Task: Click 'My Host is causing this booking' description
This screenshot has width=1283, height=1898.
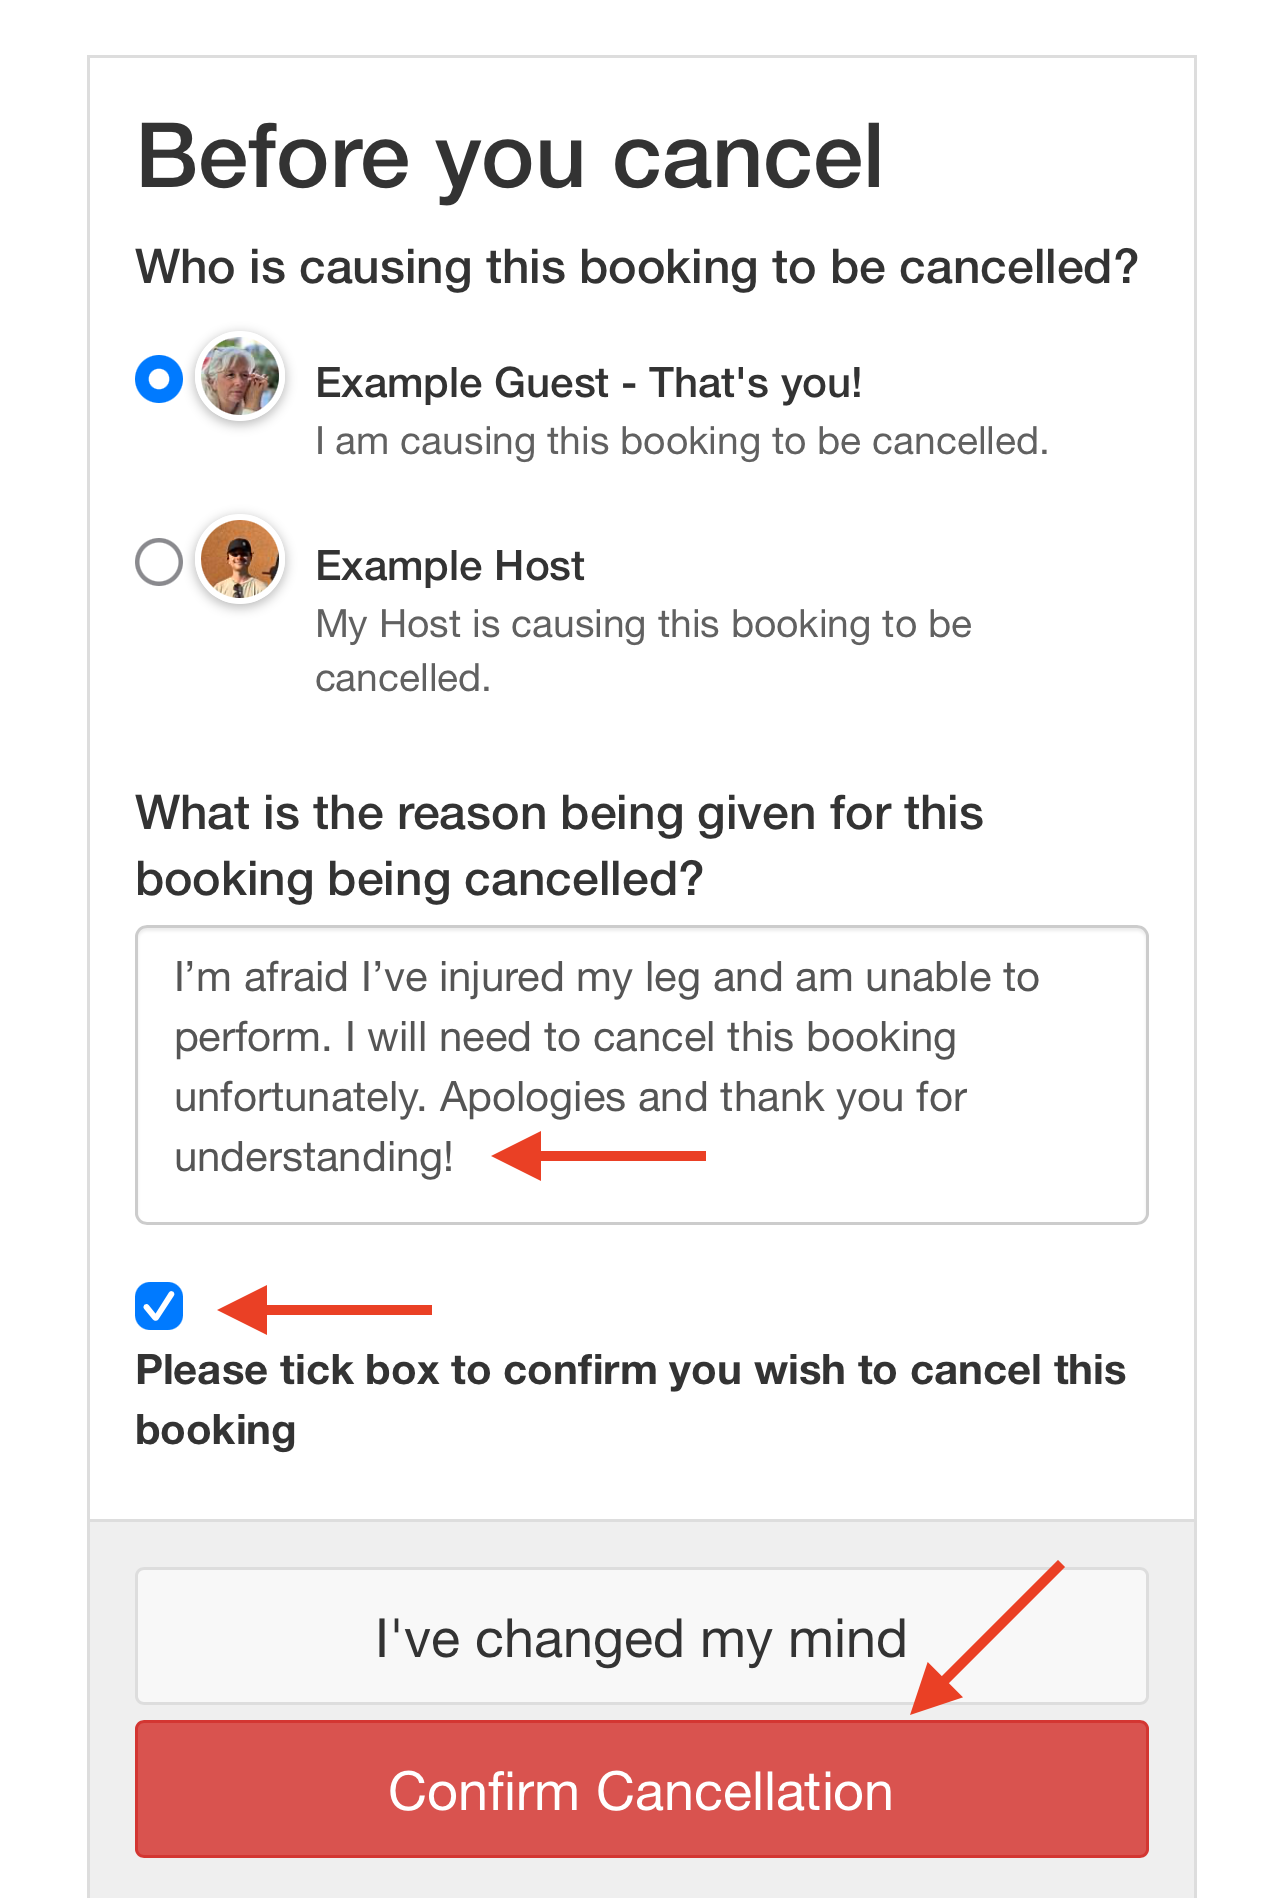Action: click(644, 651)
